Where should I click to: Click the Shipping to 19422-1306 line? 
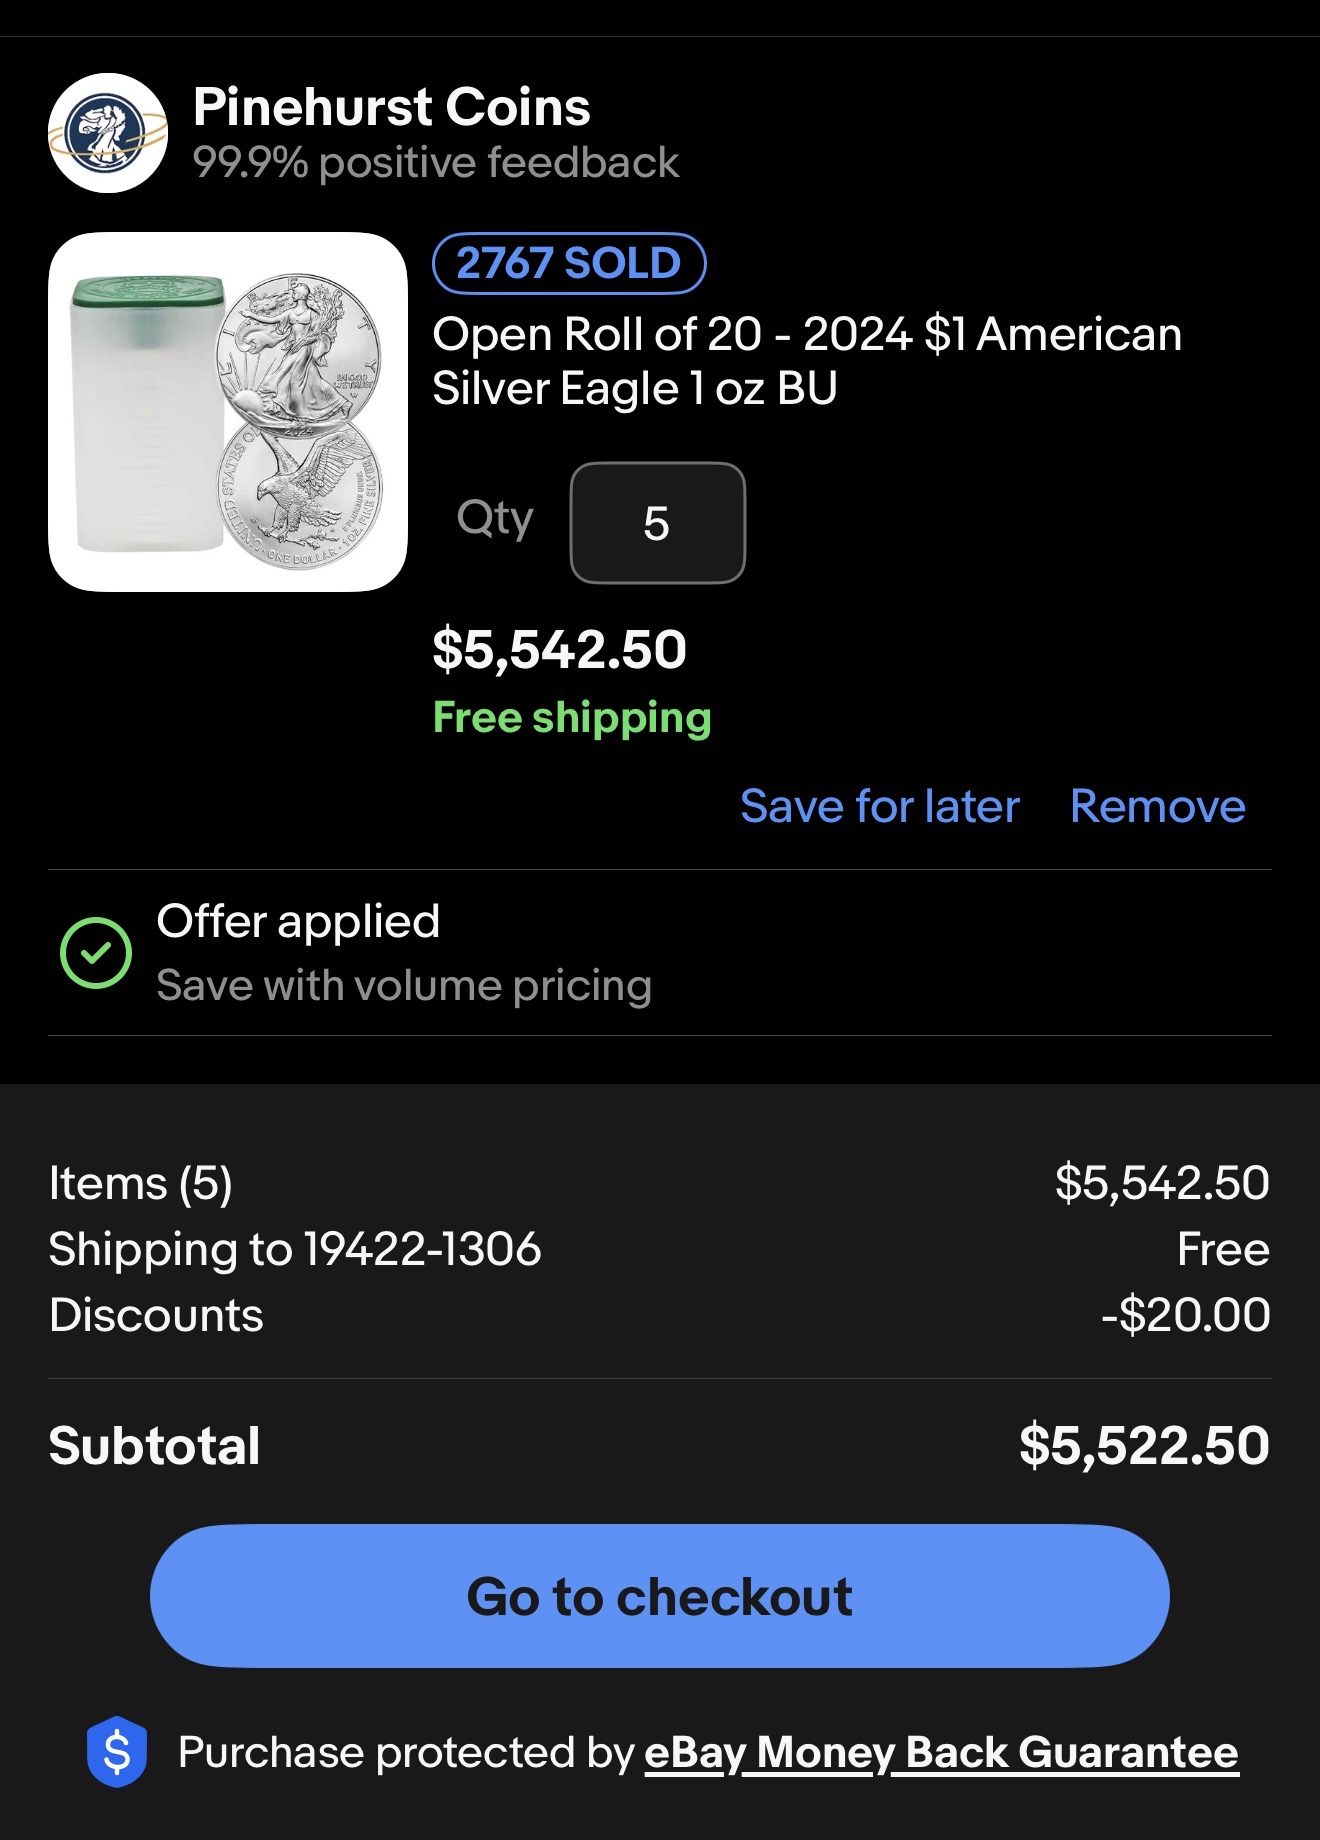point(295,1249)
